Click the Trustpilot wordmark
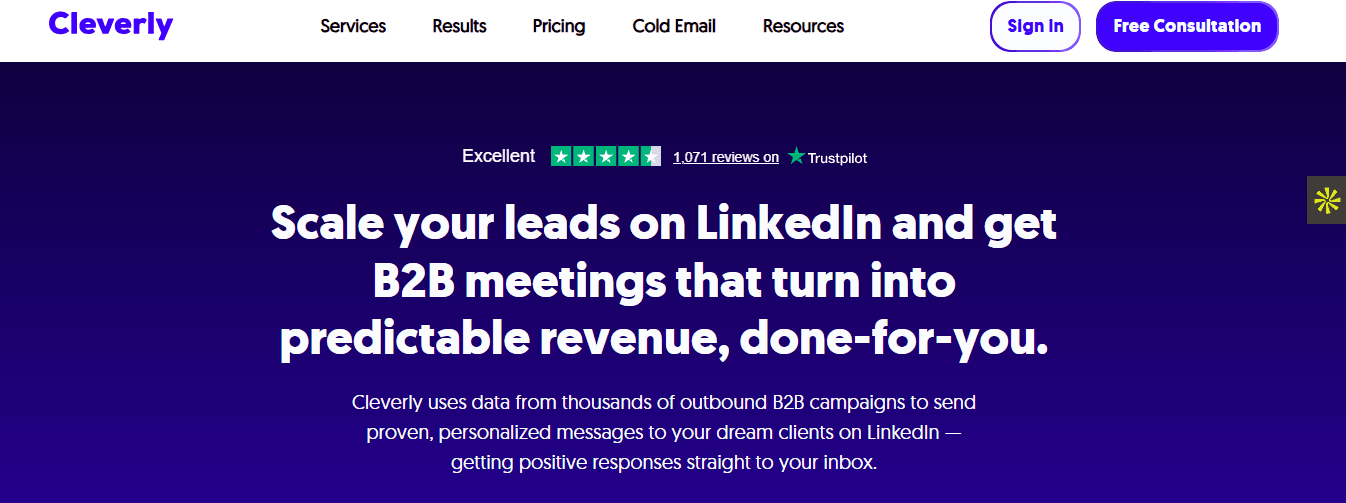 click(838, 157)
